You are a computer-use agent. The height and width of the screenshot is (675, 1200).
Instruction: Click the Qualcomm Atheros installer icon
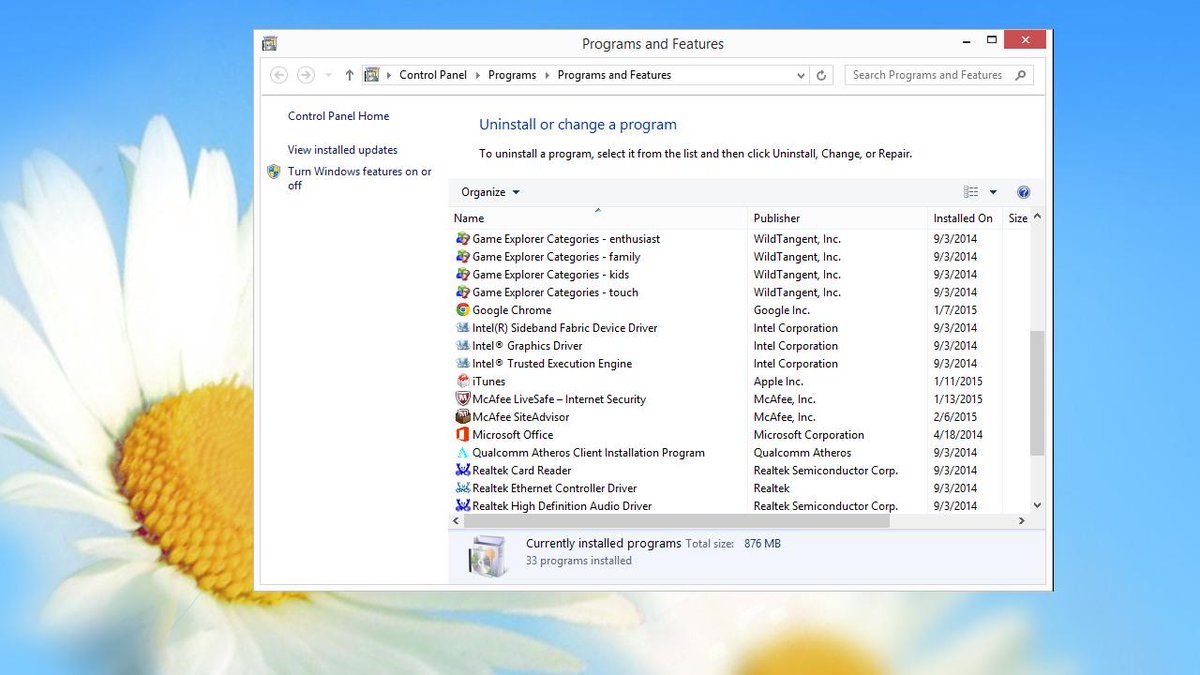coord(463,453)
